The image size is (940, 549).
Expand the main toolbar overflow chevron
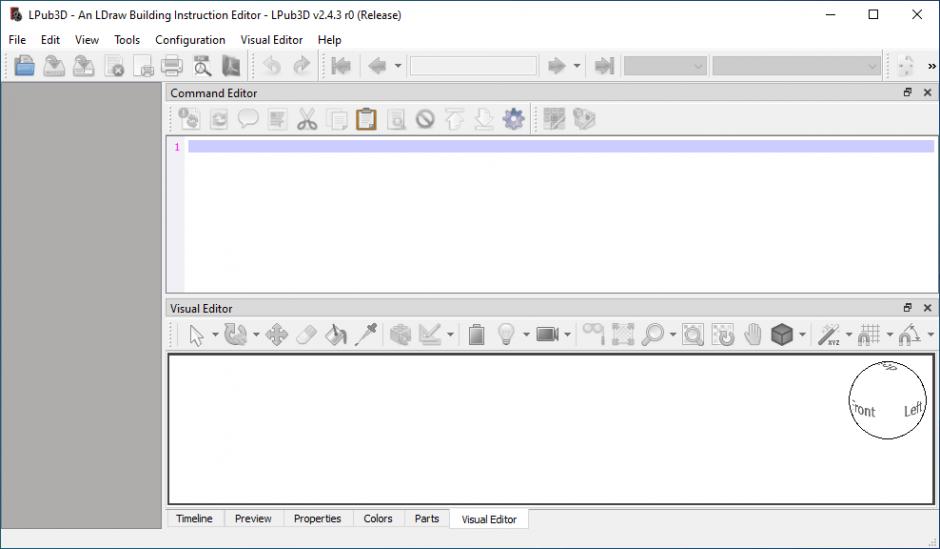(932, 66)
